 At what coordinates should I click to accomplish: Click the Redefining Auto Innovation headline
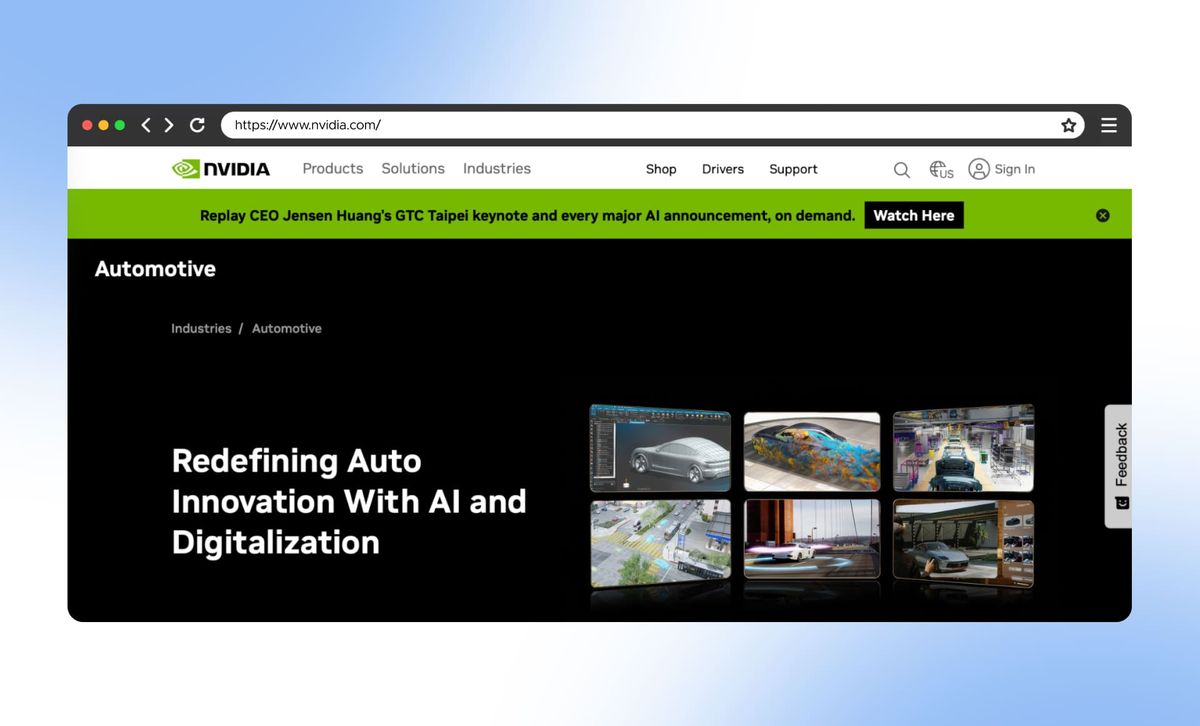(349, 501)
